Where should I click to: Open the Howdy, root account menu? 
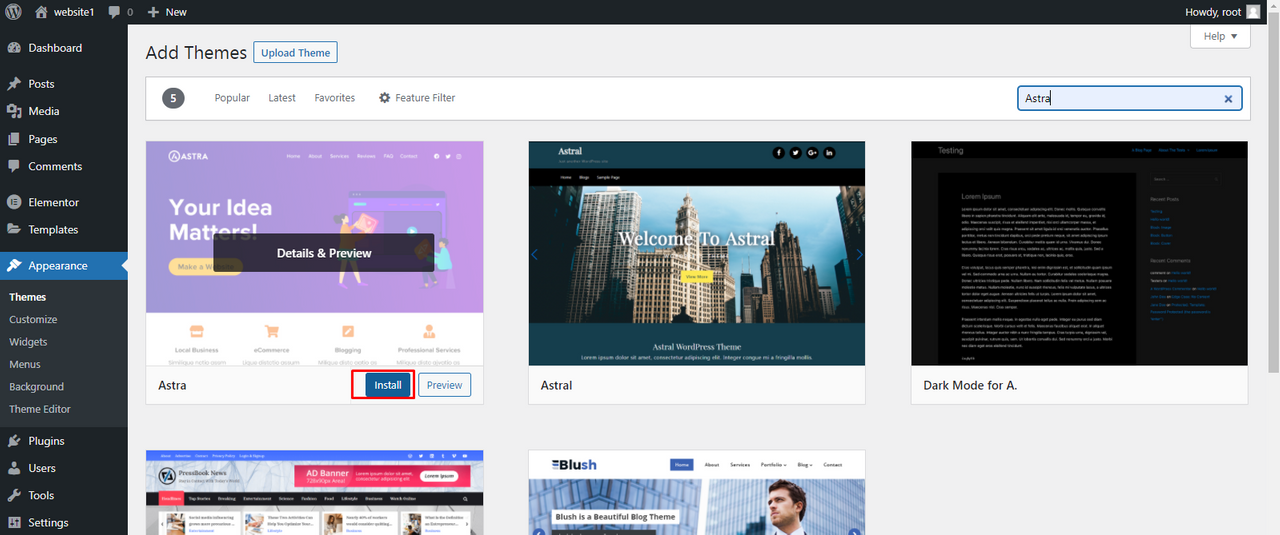(1222, 12)
